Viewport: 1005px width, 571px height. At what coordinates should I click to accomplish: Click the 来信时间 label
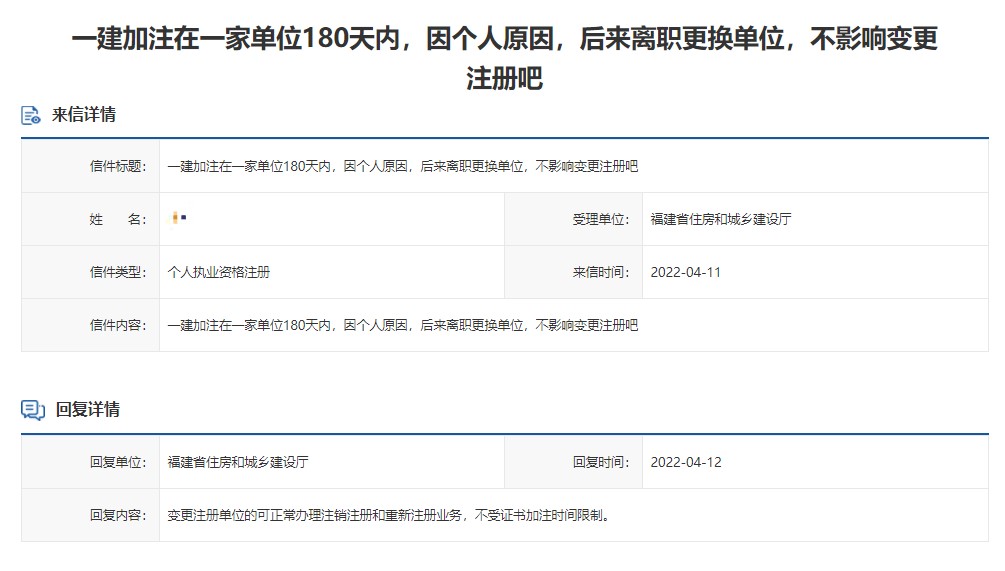[x=600, y=272]
